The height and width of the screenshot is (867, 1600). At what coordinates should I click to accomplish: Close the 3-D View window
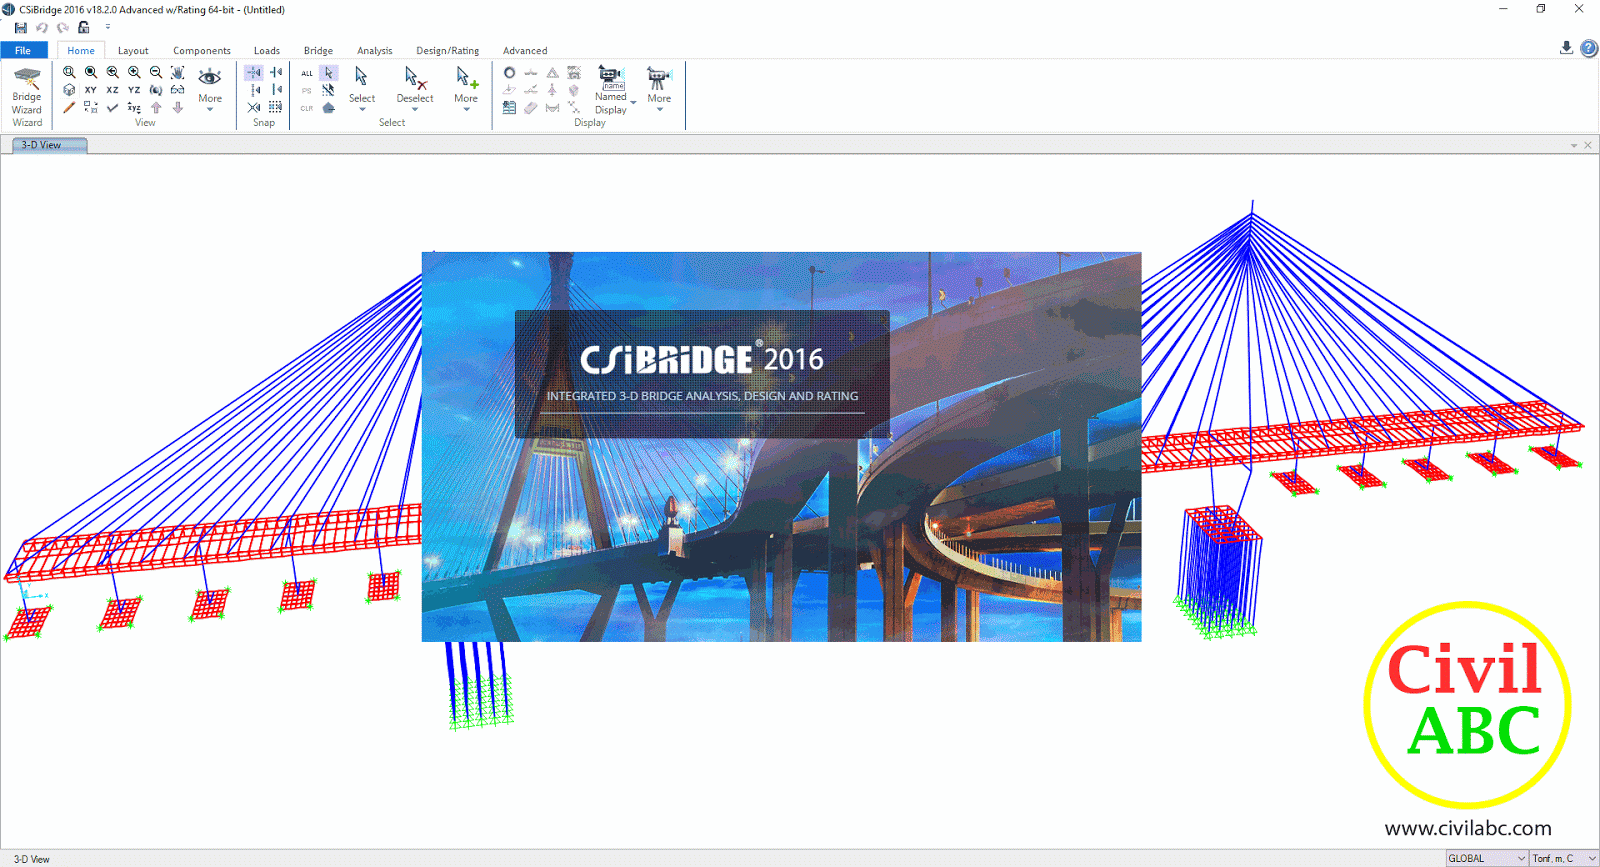[1588, 145]
